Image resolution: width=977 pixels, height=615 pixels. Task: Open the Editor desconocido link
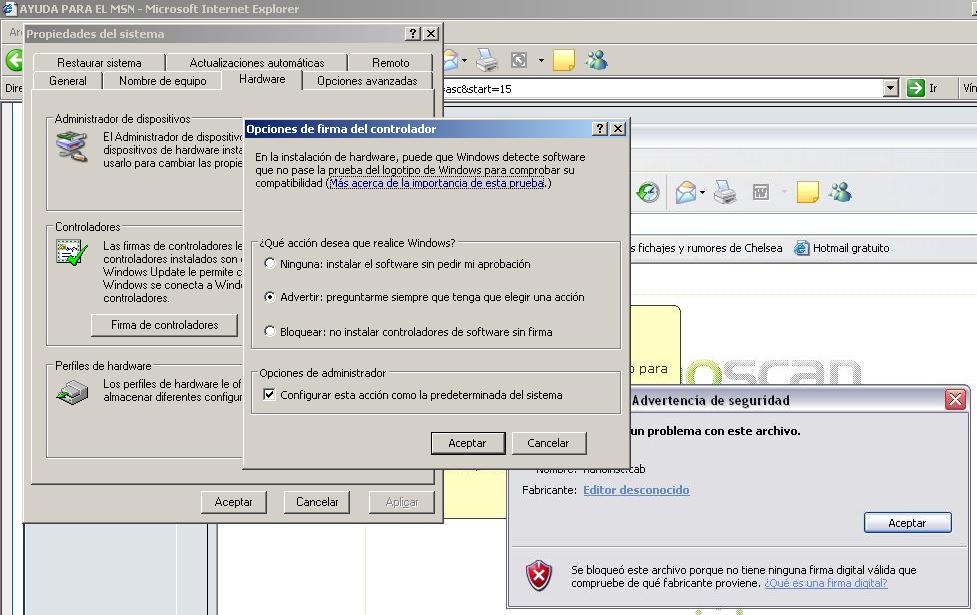[636, 490]
